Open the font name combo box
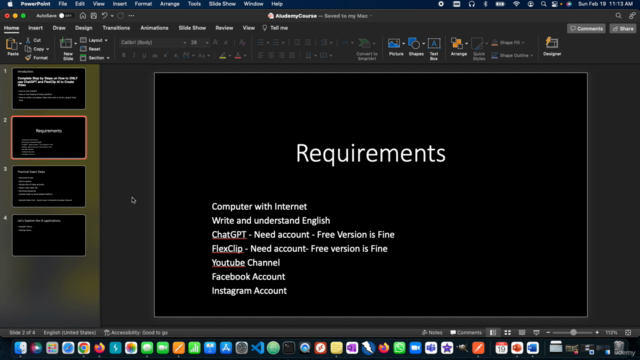The height and width of the screenshot is (360, 640). 153,42
